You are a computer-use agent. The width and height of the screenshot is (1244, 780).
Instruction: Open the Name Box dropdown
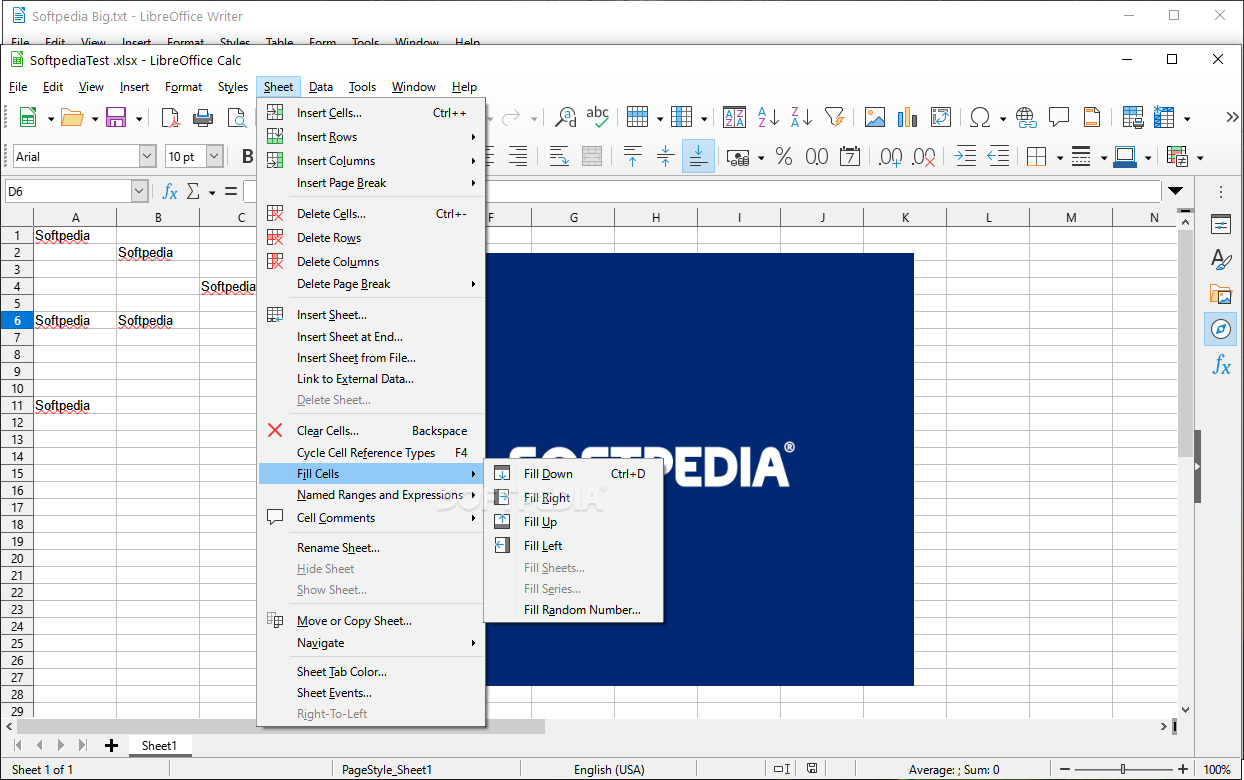point(139,191)
